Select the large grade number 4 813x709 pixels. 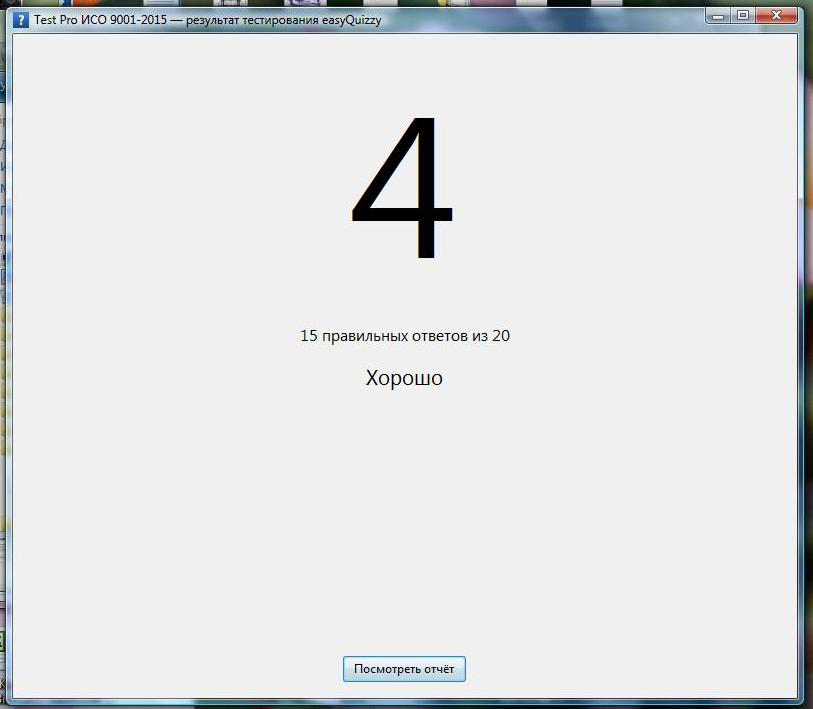[x=403, y=189]
